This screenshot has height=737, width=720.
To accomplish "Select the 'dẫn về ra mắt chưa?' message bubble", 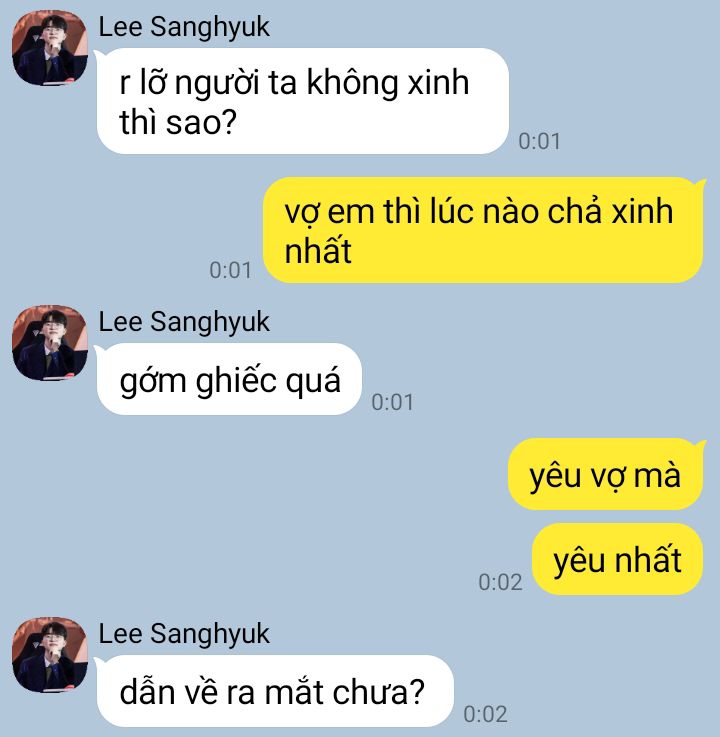I will [x=275, y=691].
